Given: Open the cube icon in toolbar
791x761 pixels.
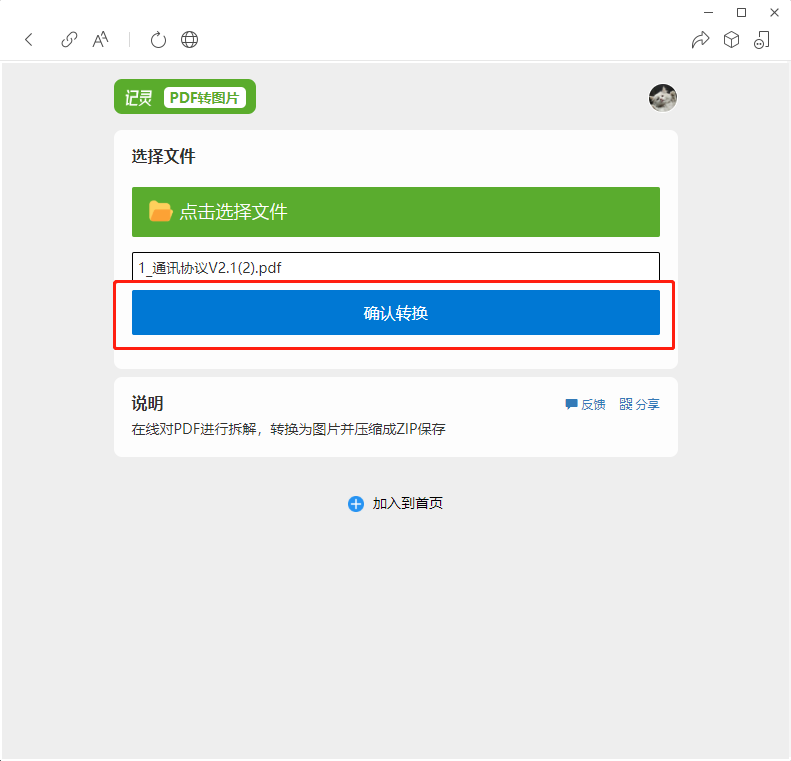Looking at the screenshot, I should tap(731, 39).
